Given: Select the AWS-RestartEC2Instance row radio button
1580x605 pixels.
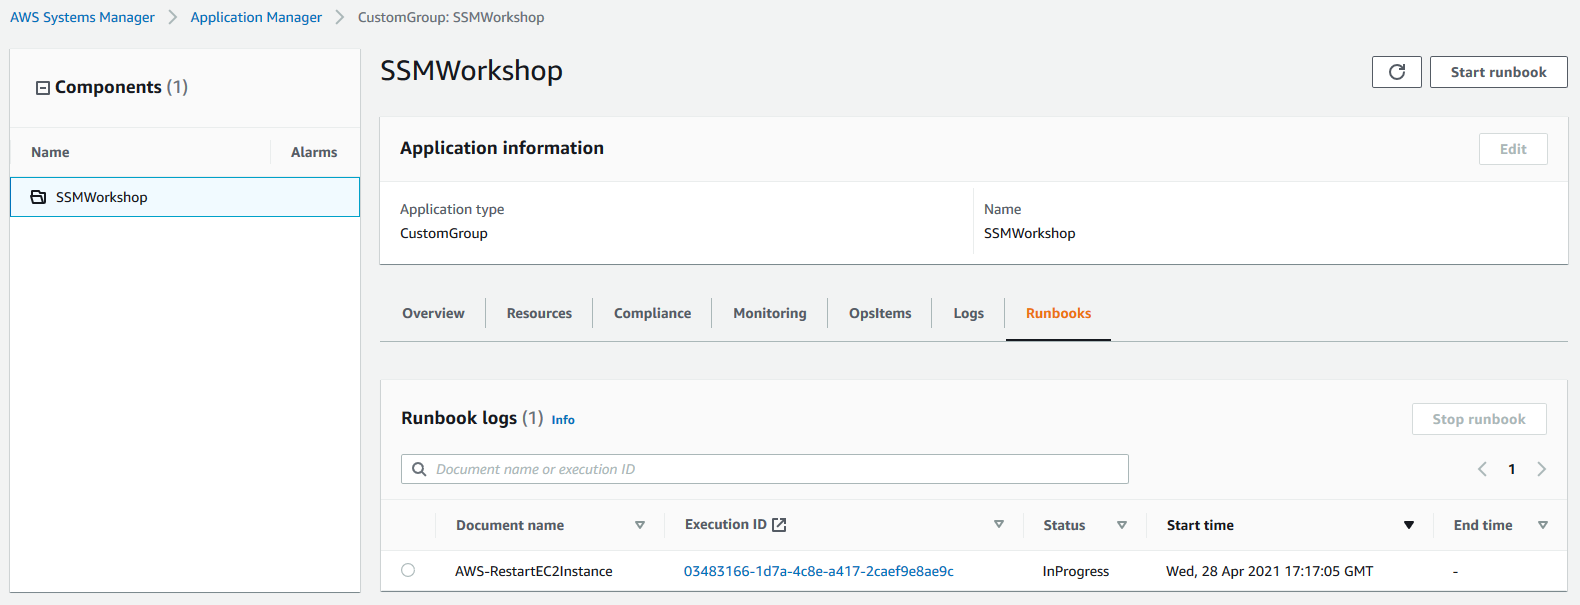Looking at the screenshot, I should tap(408, 570).
